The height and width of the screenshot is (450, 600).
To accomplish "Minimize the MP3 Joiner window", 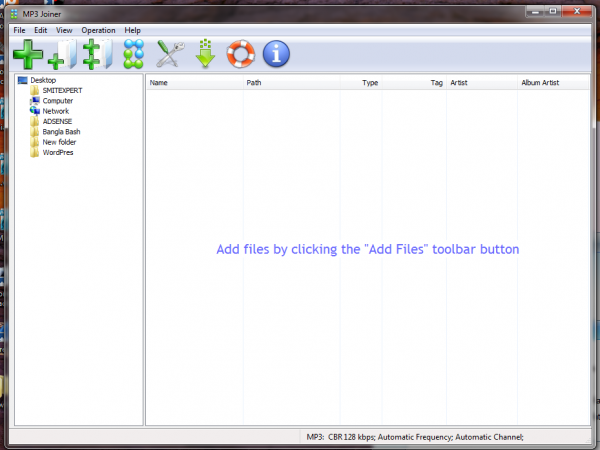I will [535, 11].
